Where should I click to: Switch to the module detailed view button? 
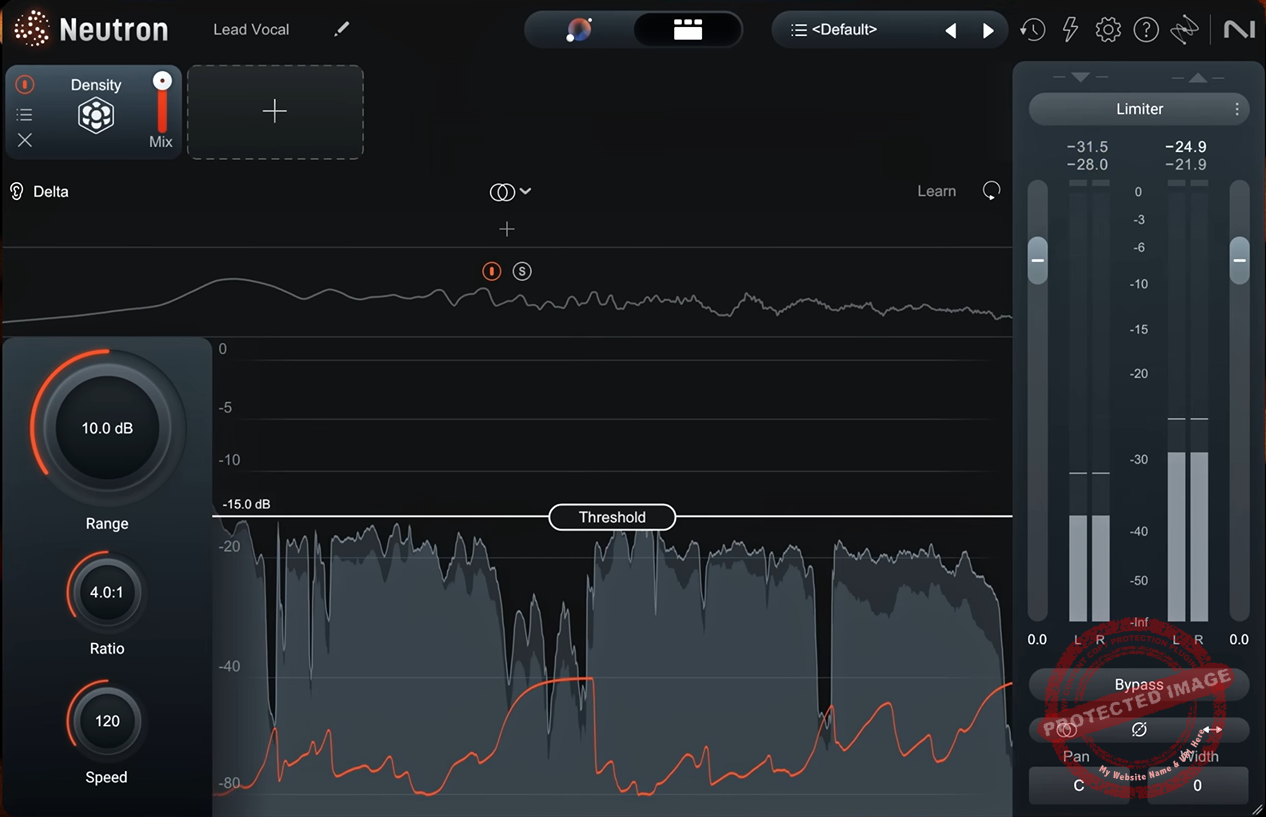[x=688, y=29]
